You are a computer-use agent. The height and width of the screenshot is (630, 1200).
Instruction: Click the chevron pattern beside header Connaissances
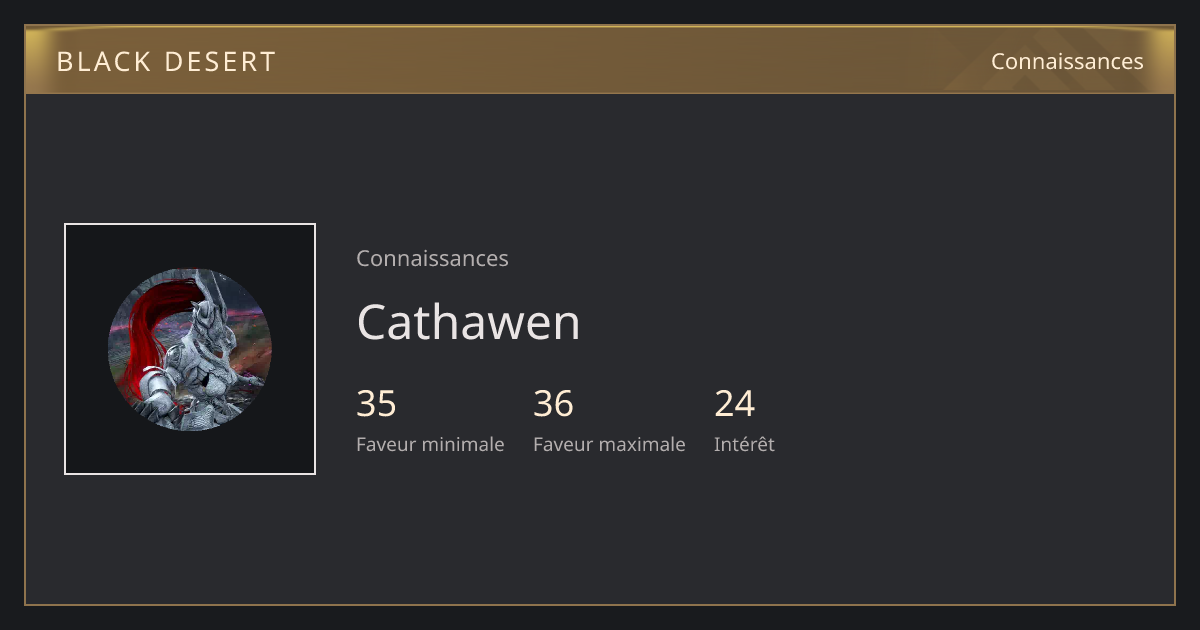coord(1060,61)
